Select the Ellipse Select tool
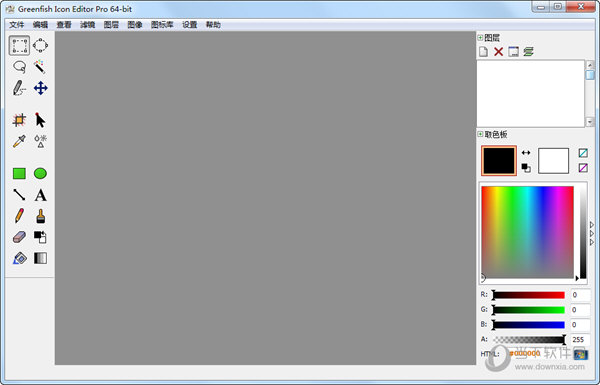Screen dimensions: 600x385 [40, 46]
